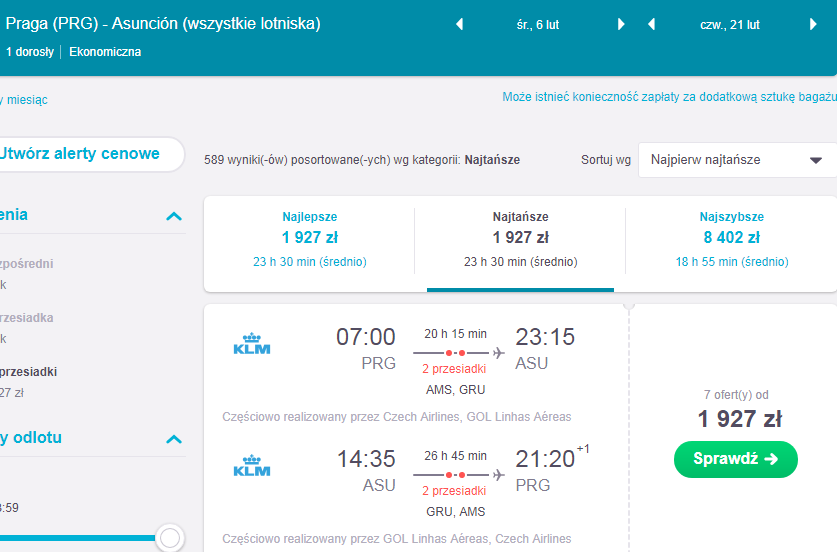Go to next departure date after śr., 6 lut
The width and height of the screenshot is (837, 552).
tap(621, 24)
